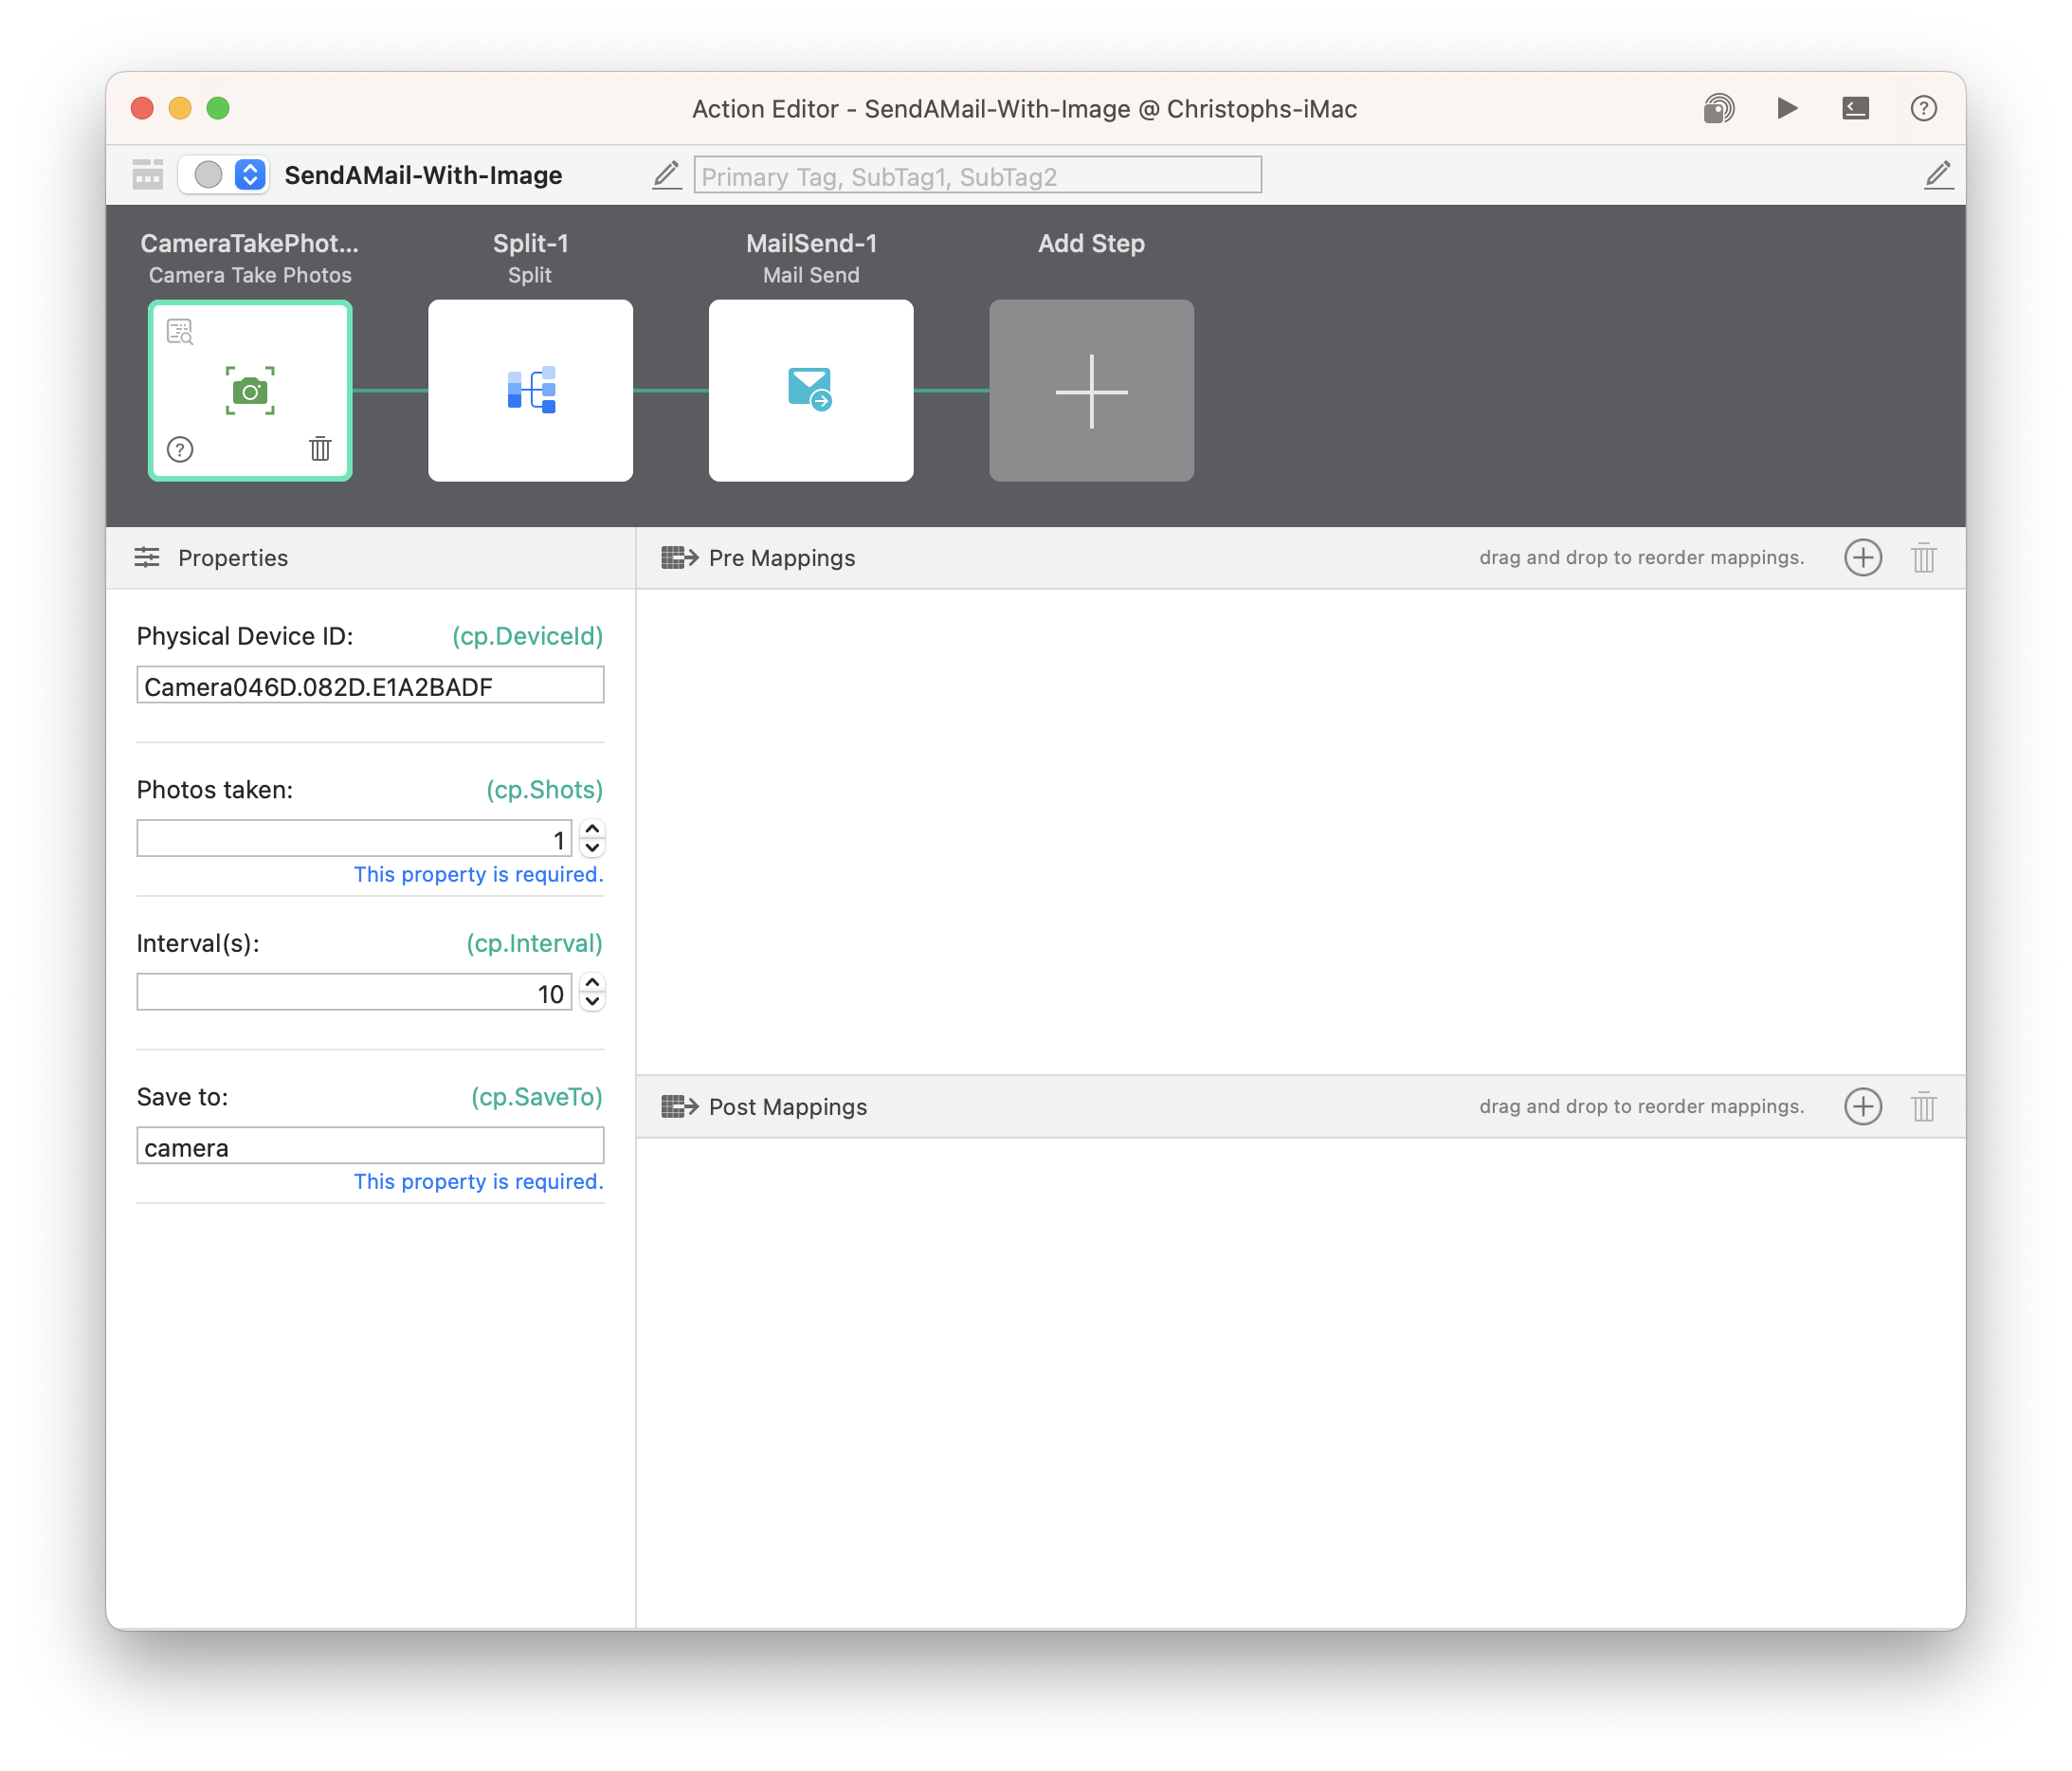2072x1771 pixels.
Task: Click the (cp.DeviceId) property key
Action: pos(527,636)
